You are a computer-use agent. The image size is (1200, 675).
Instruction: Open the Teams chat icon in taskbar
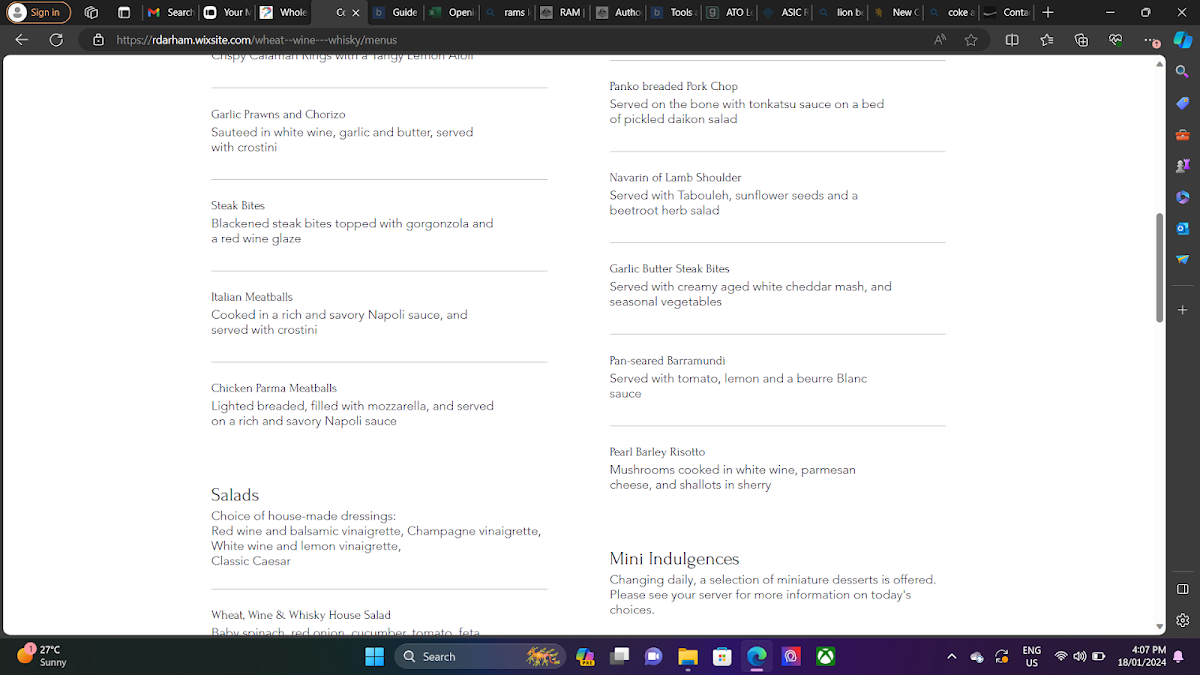(654, 656)
